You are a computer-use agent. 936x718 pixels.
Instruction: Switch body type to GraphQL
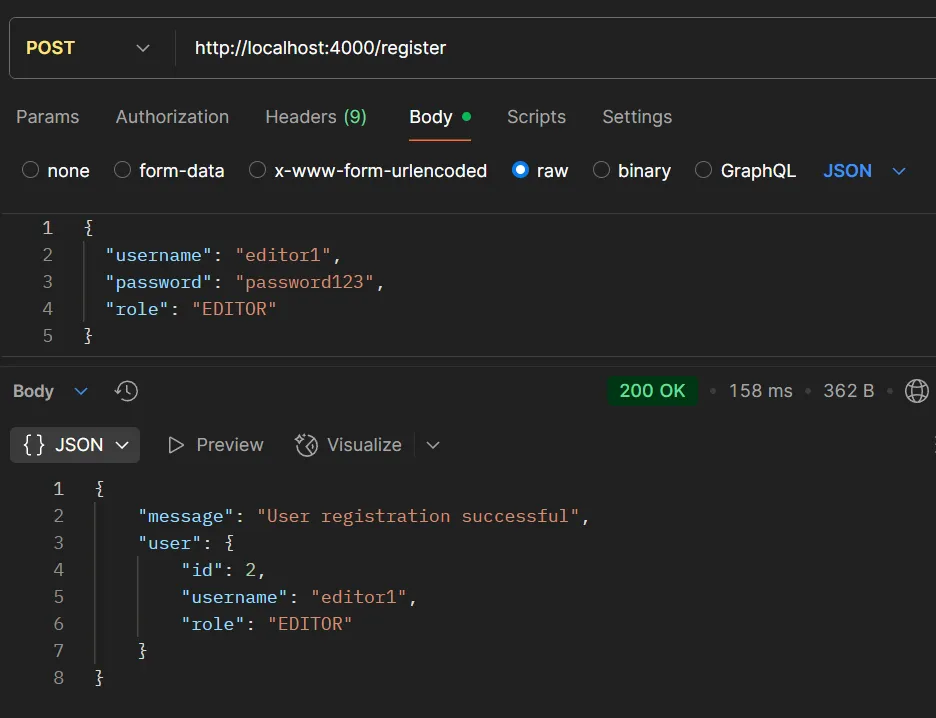tap(745, 170)
